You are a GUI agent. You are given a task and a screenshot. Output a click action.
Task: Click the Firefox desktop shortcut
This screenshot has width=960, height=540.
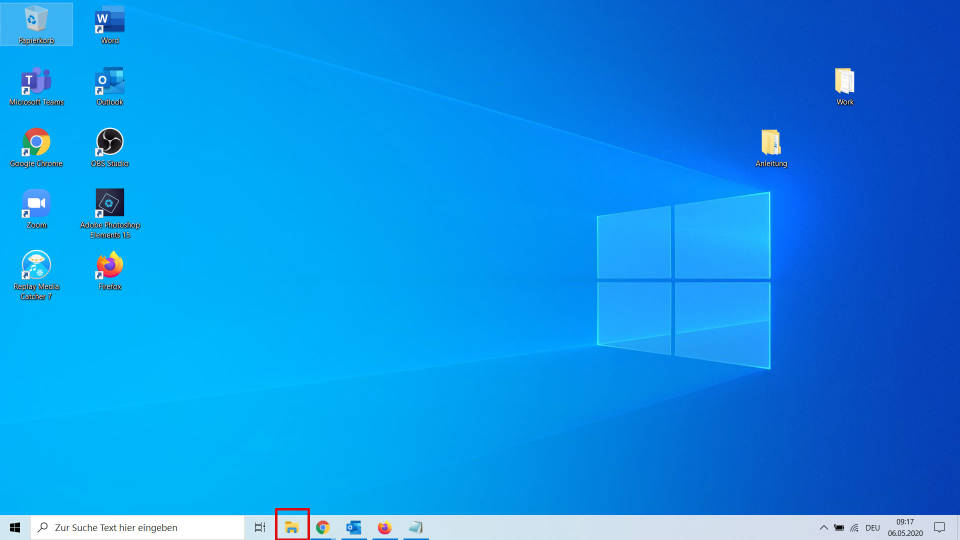pos(109,266)
